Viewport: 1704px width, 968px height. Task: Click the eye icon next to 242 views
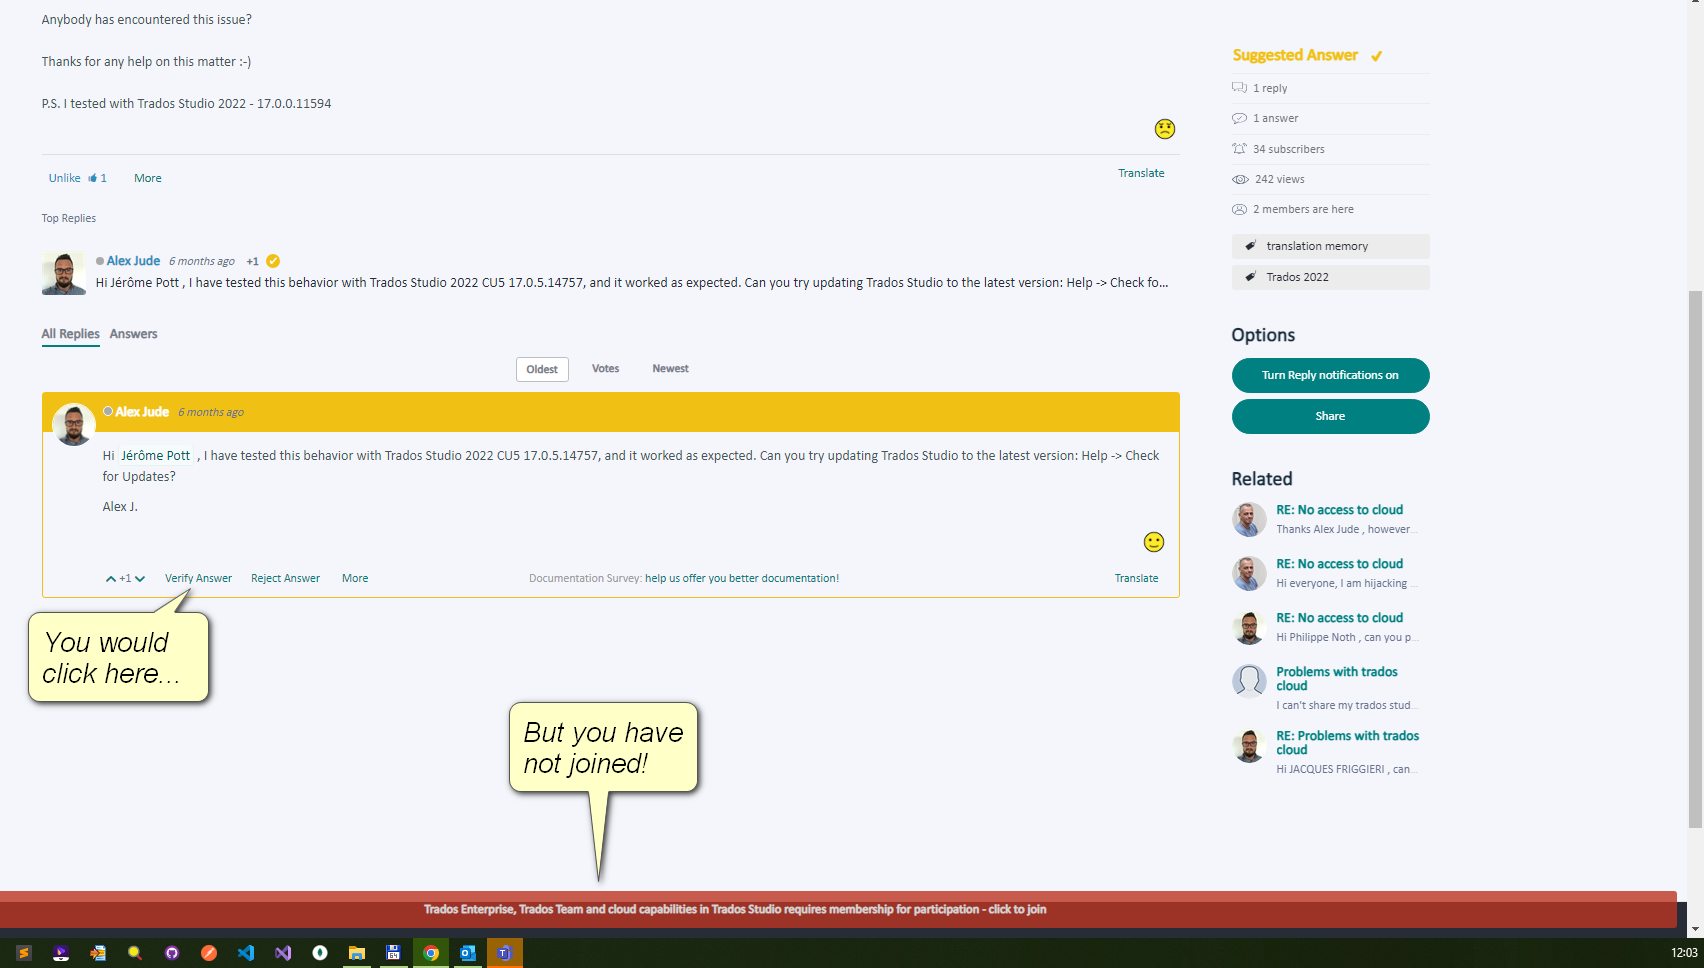click(x=1240, y=179)
